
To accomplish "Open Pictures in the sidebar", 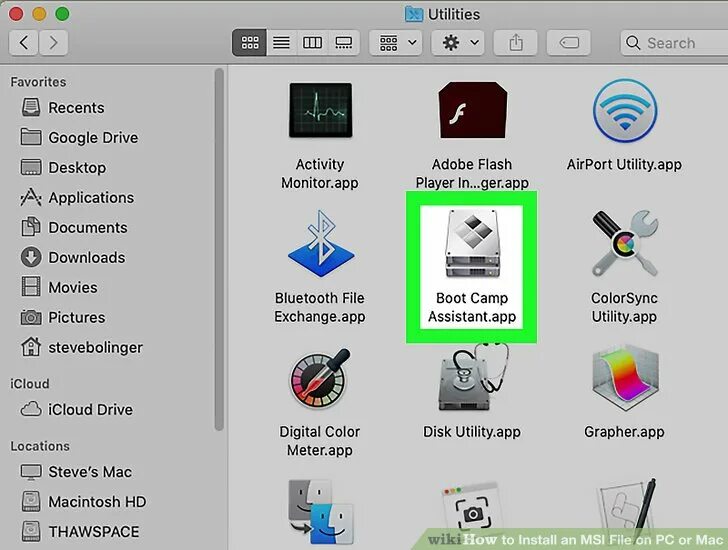I will (x=63, y=317).
